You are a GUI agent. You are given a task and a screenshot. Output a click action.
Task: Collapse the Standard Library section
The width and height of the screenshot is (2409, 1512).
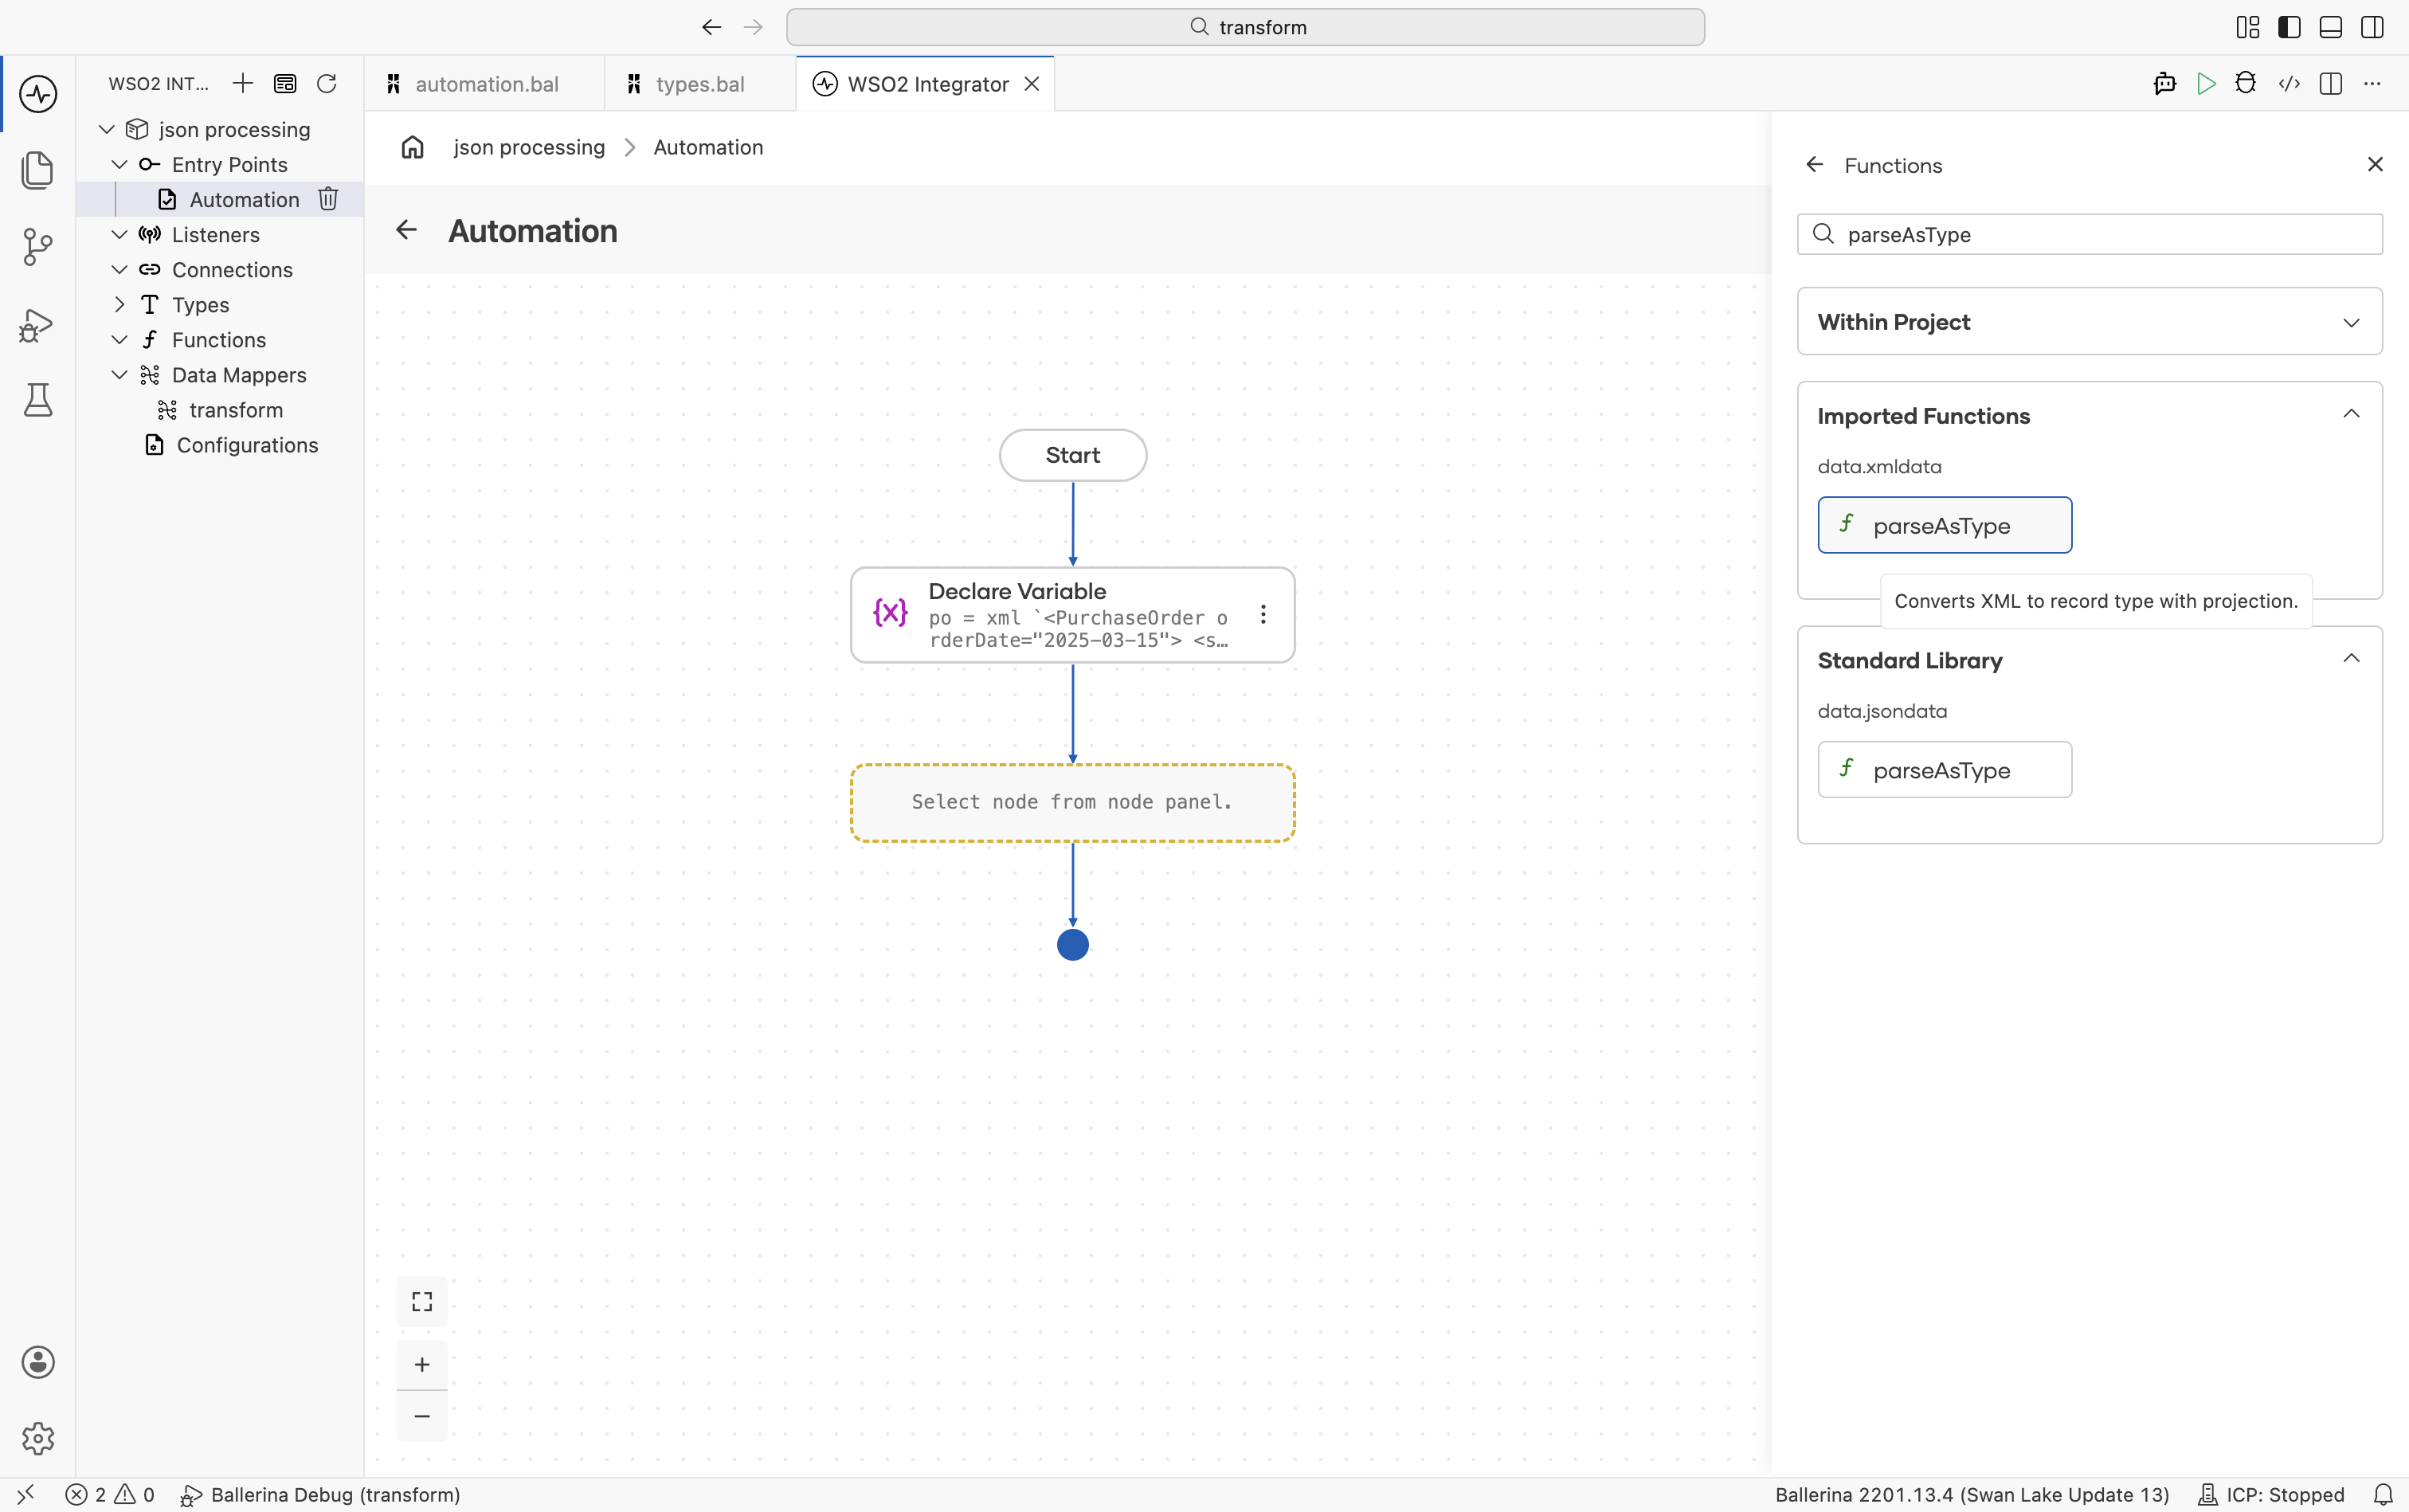click(x=2352, y=658)
